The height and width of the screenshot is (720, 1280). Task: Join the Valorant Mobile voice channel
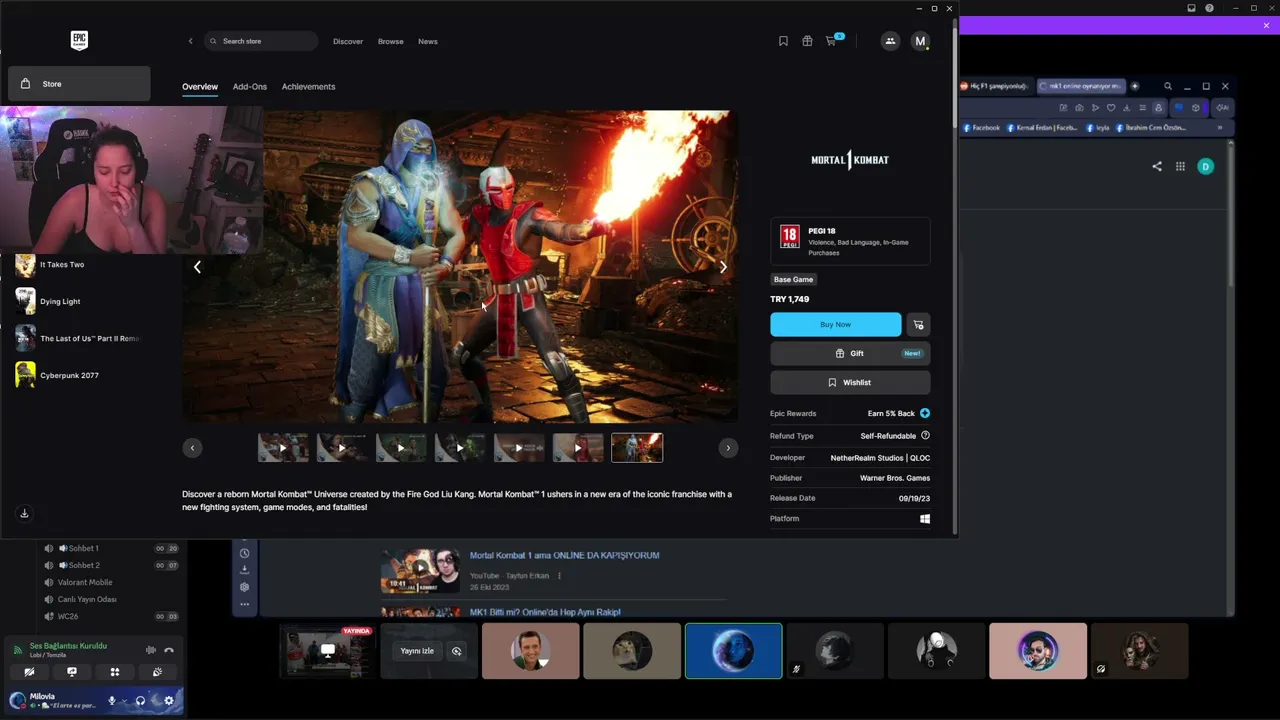tap(85, 582)
